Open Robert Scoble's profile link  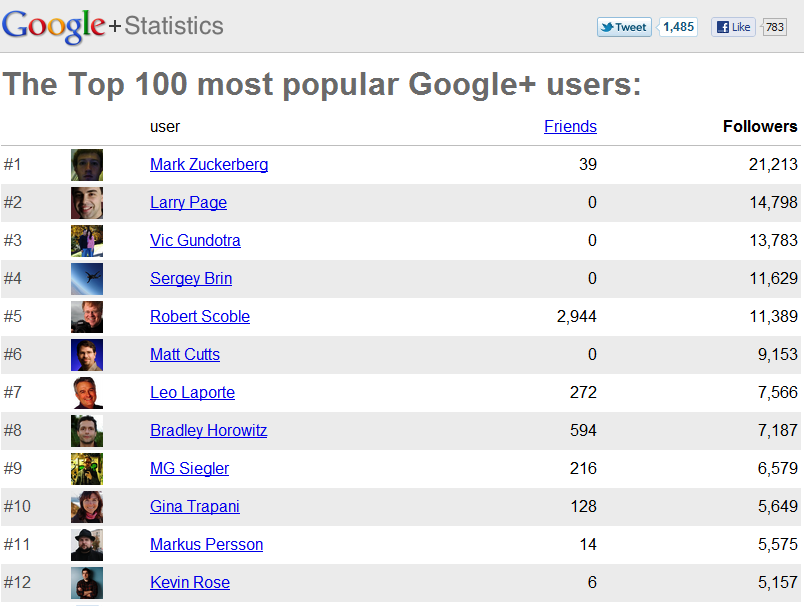(x=199, y=316)
